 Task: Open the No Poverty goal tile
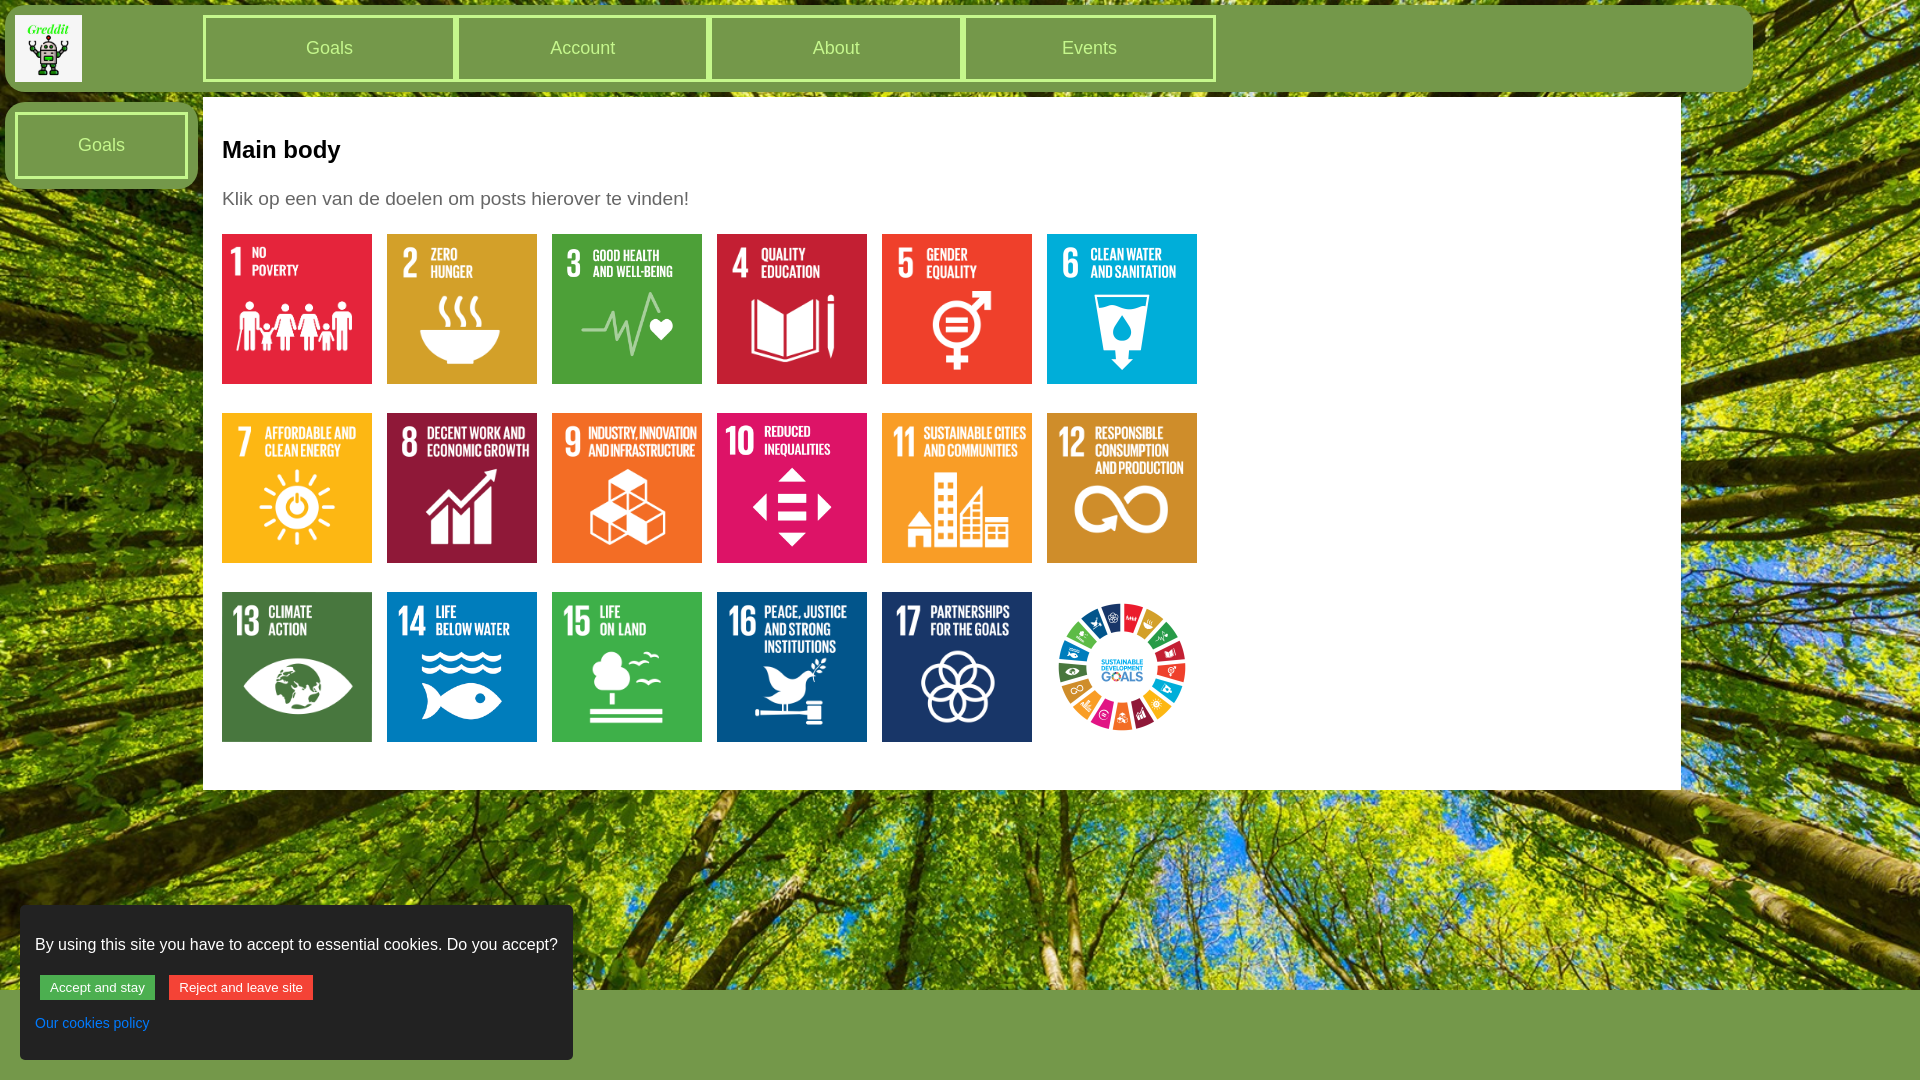click(x=297, y=309)
